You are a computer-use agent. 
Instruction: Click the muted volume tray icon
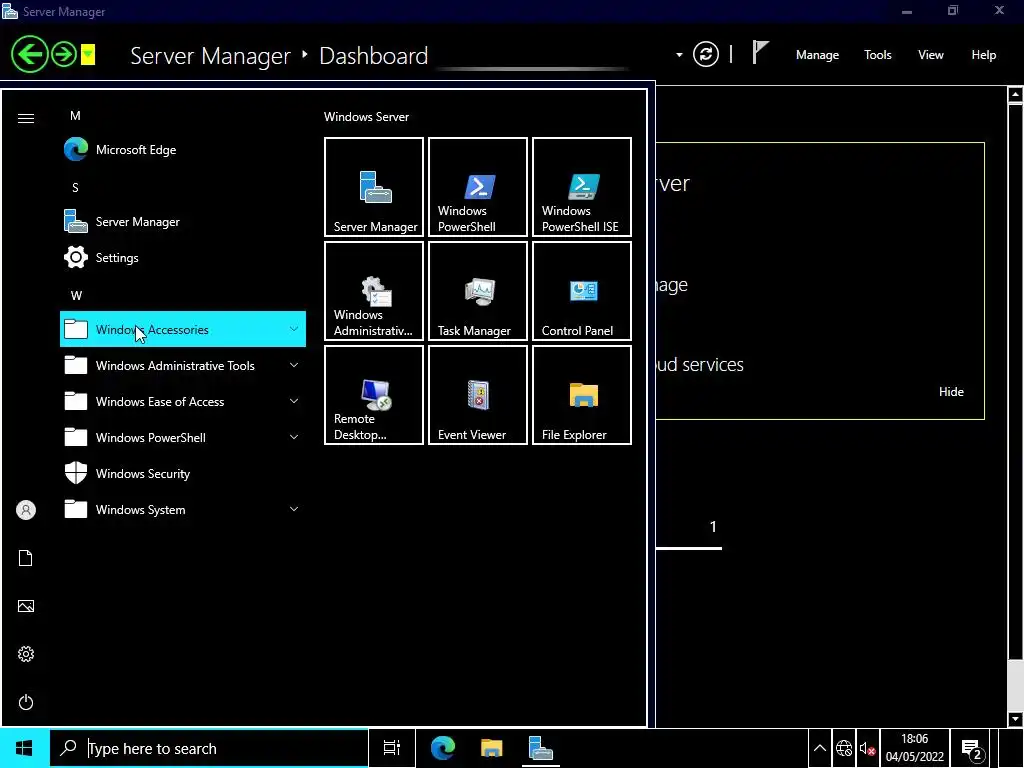click(x=867, y=748)
